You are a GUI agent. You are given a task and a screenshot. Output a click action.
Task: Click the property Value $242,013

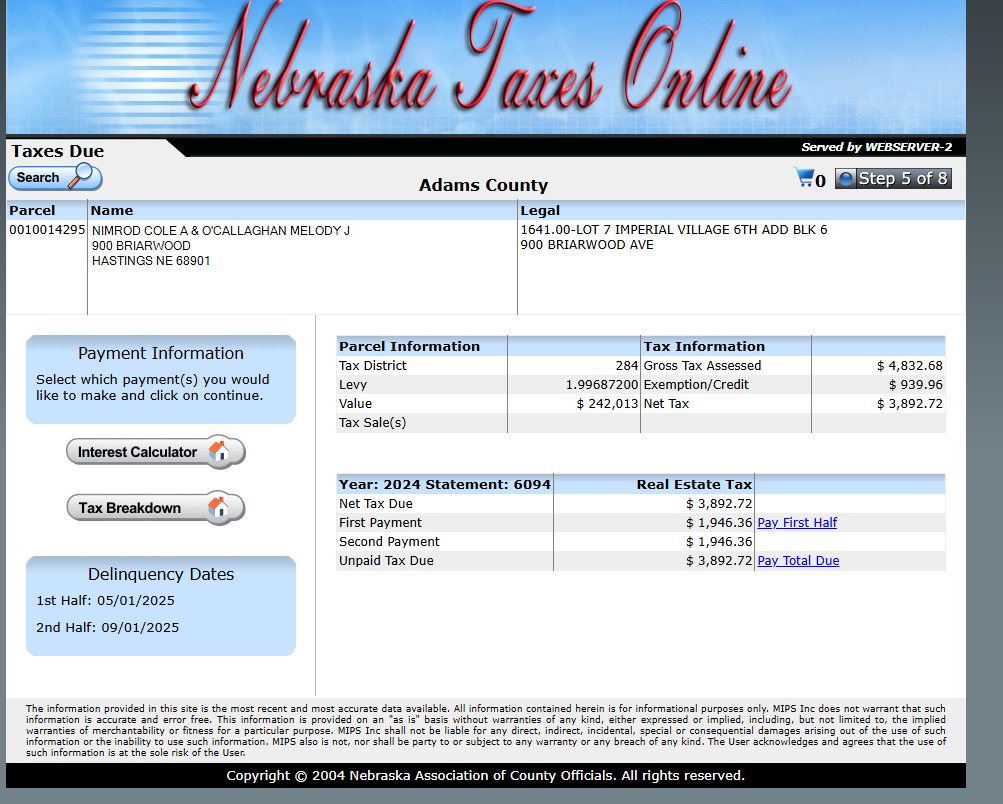pyautogui.click(x=607, y=404)
